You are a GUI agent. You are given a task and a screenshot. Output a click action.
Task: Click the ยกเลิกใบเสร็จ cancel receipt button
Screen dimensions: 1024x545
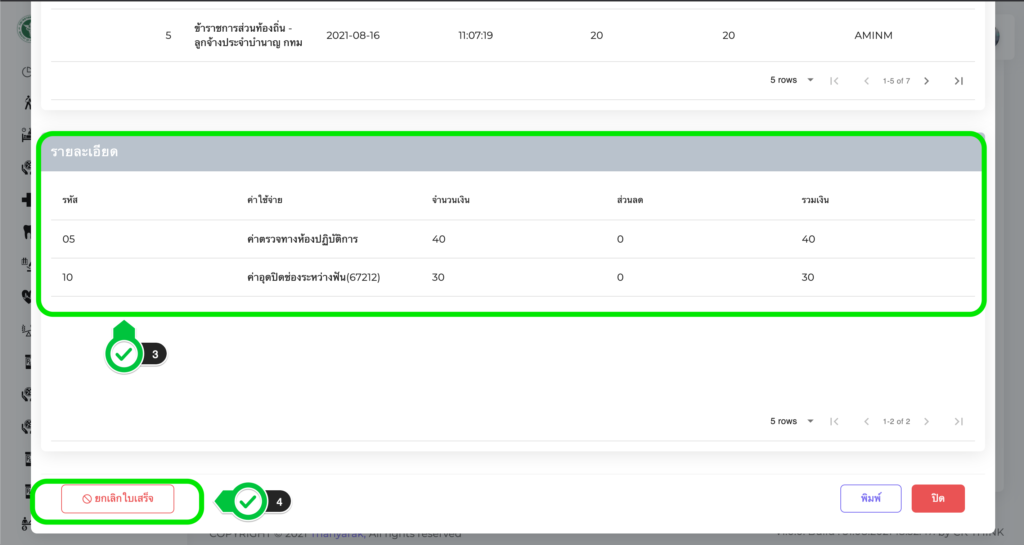[x=118, y=498]
